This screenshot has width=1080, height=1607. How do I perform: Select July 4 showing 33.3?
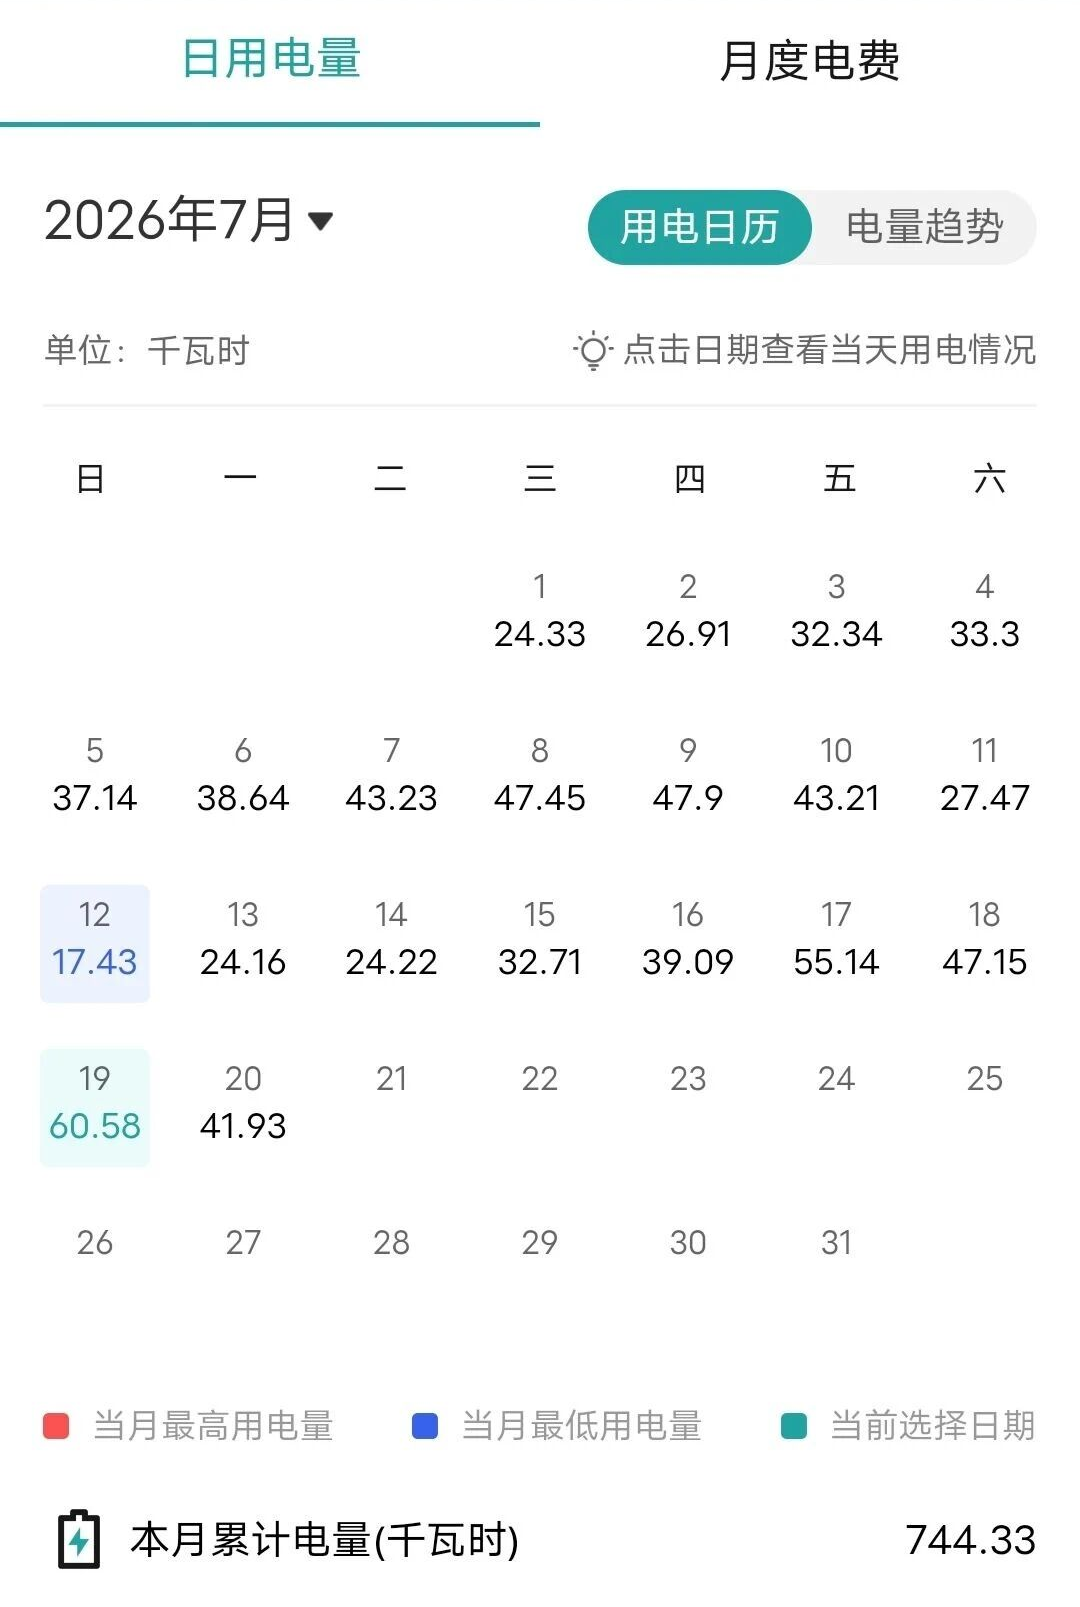coord(985,611)
